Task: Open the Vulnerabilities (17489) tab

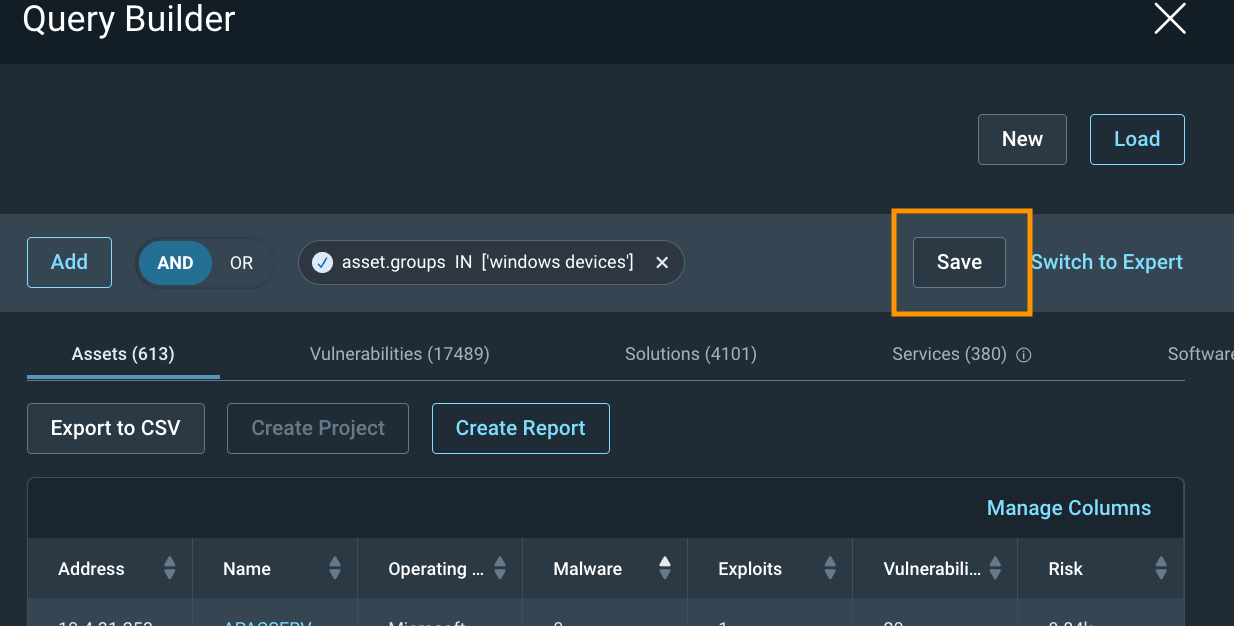Action: tap(399, 354)
